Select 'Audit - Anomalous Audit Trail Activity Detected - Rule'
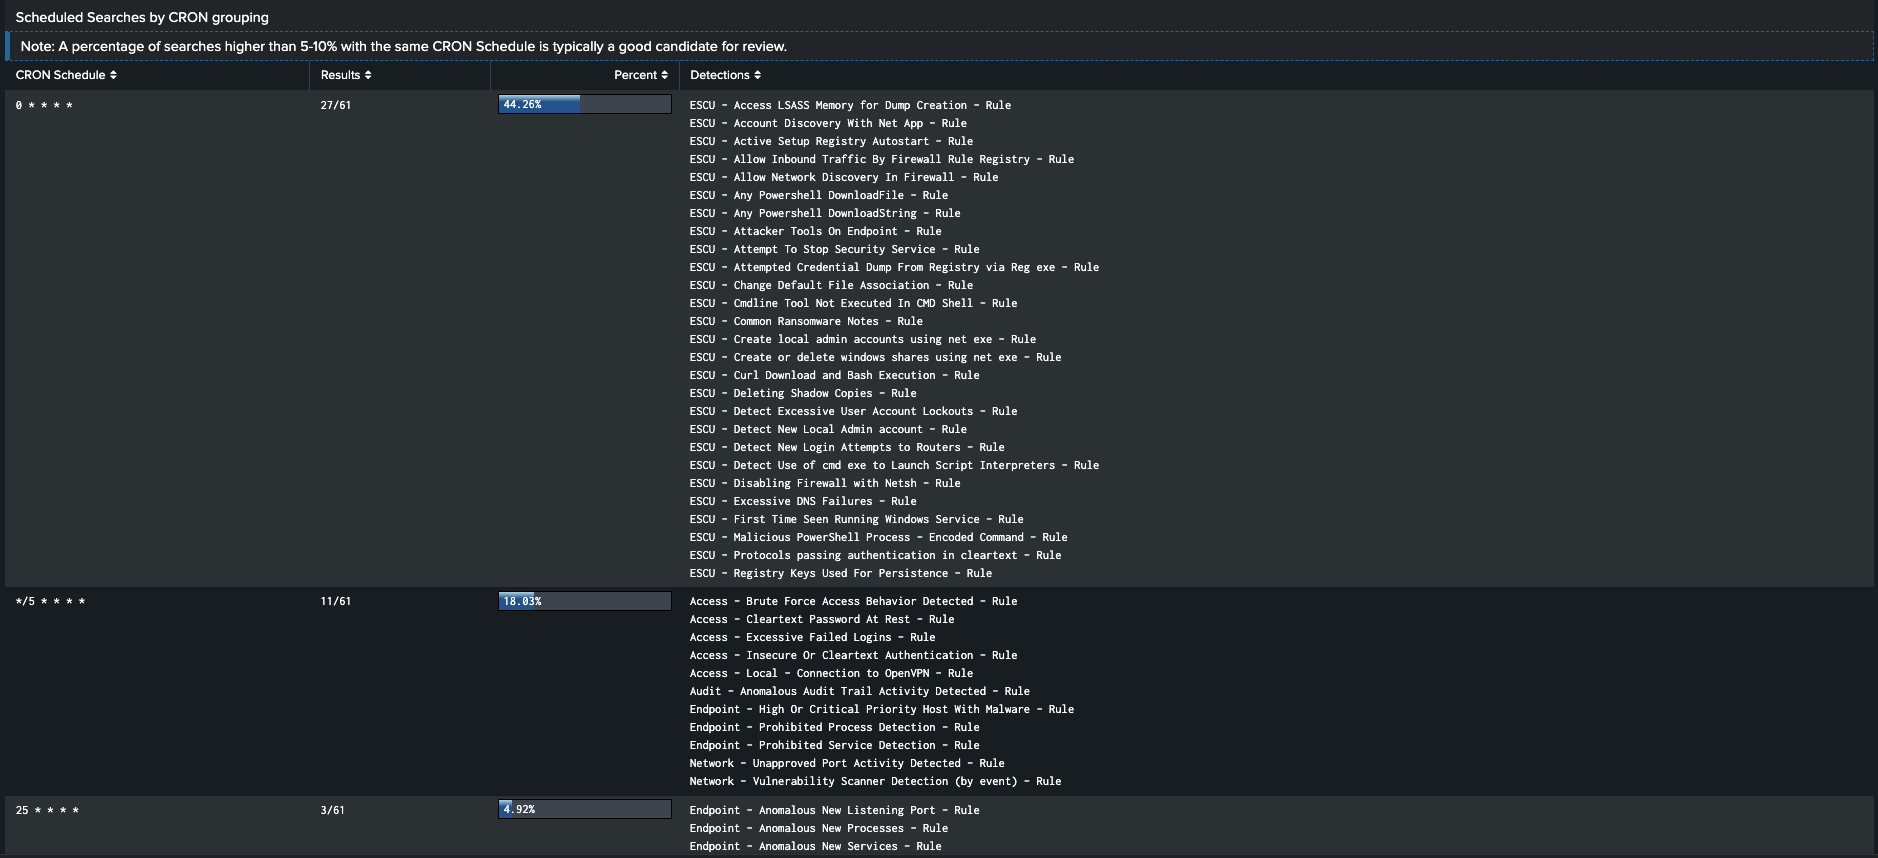1878x858 pixels. point(860,691)
